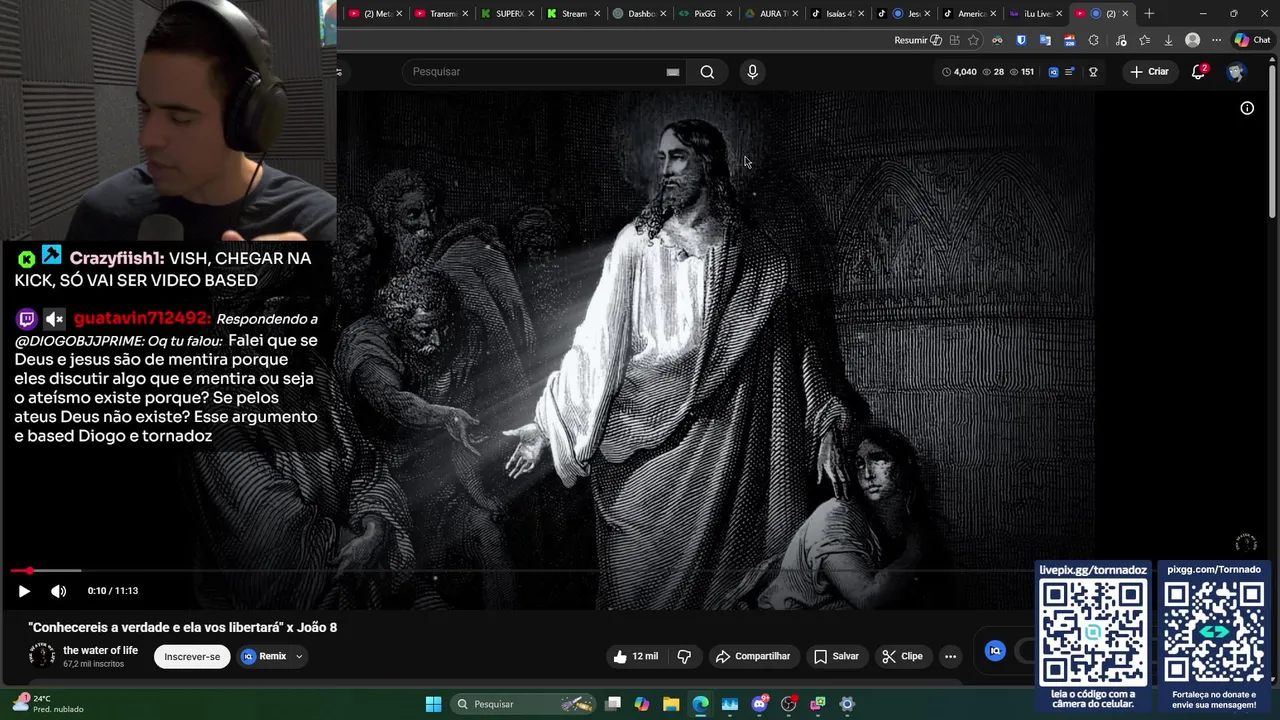Open Windows Start menu

(433, 704)
